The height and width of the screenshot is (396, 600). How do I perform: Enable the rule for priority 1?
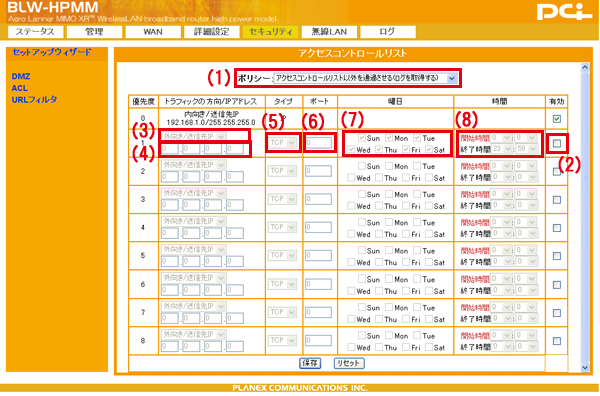557,143
